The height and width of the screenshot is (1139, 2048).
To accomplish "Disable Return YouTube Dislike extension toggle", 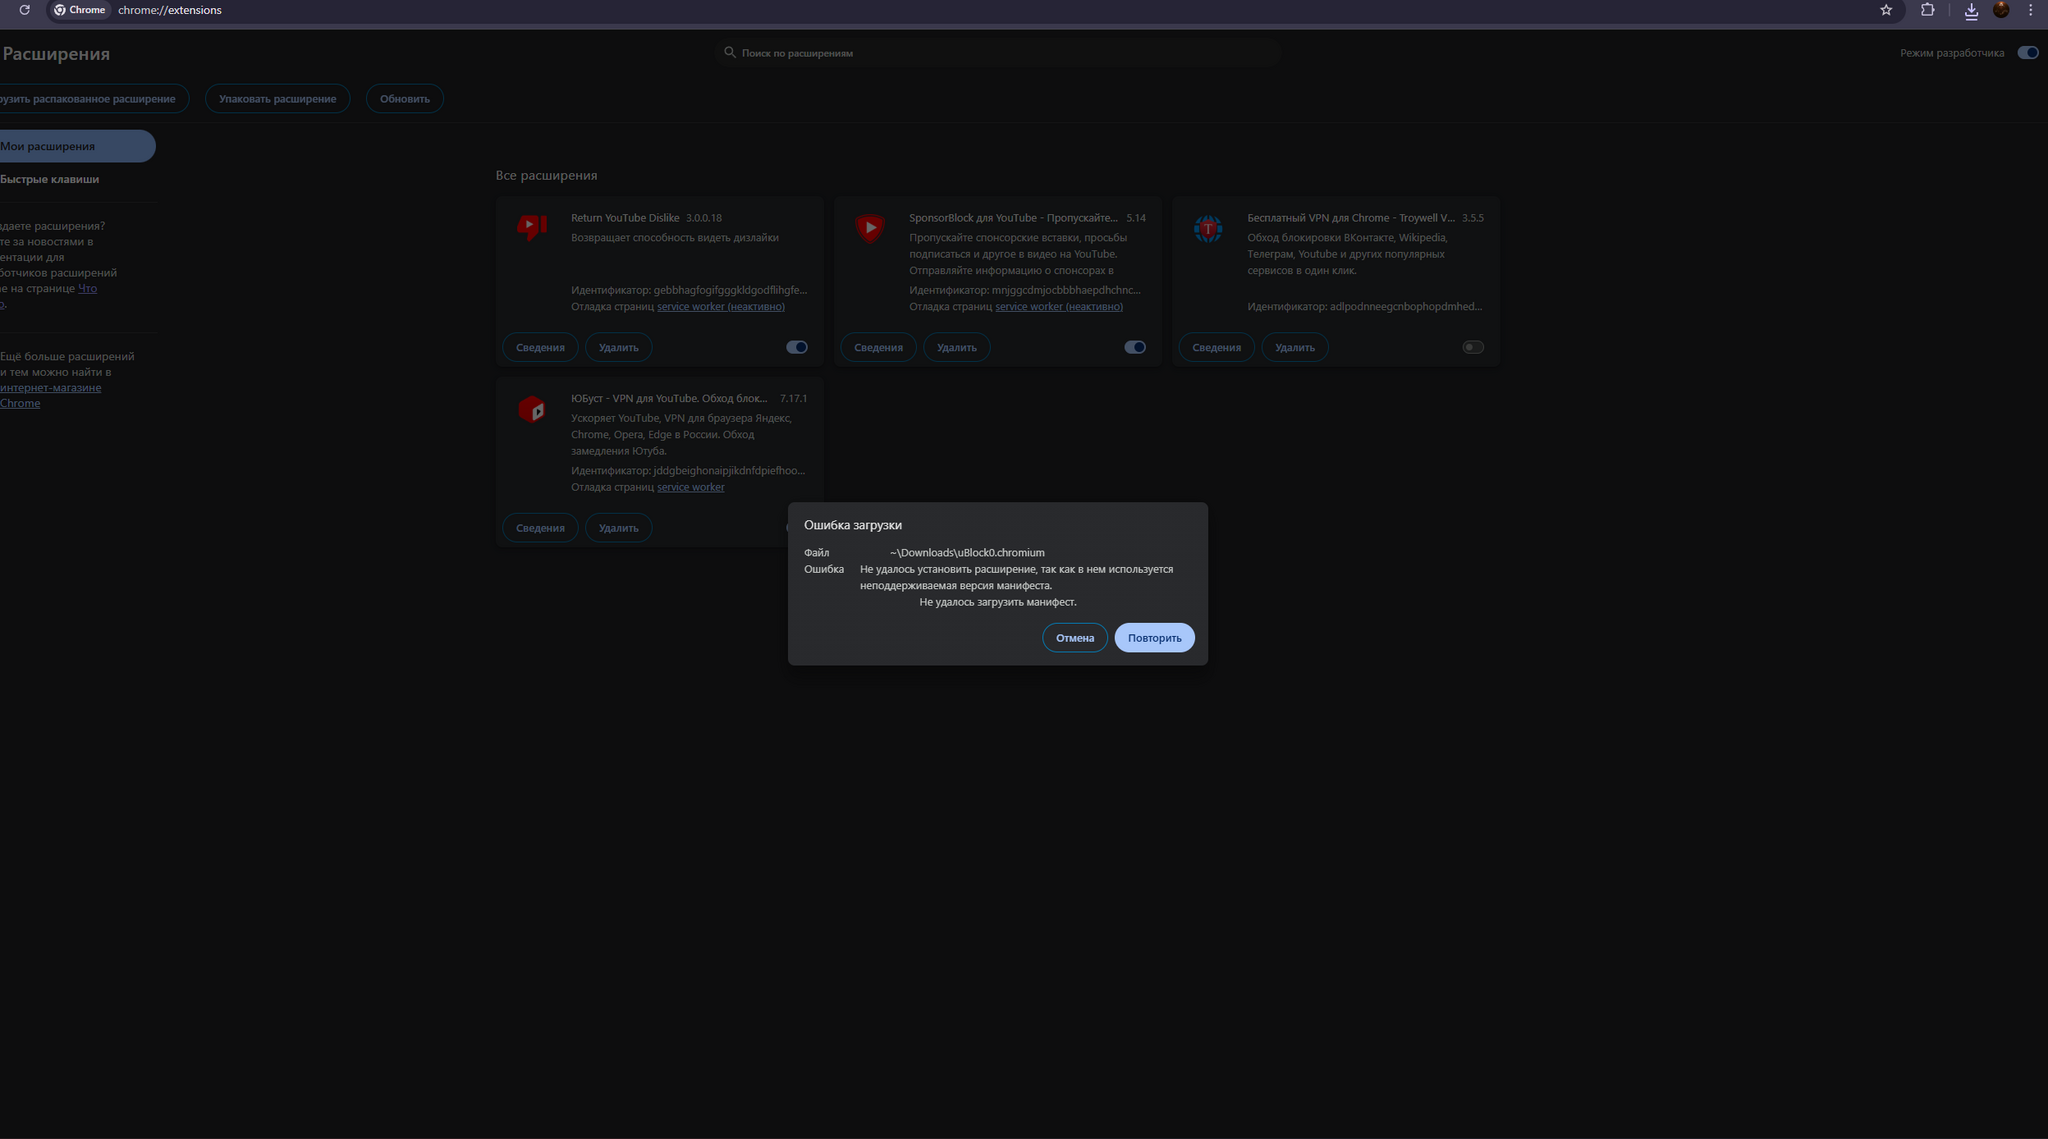I will (797, 347).
